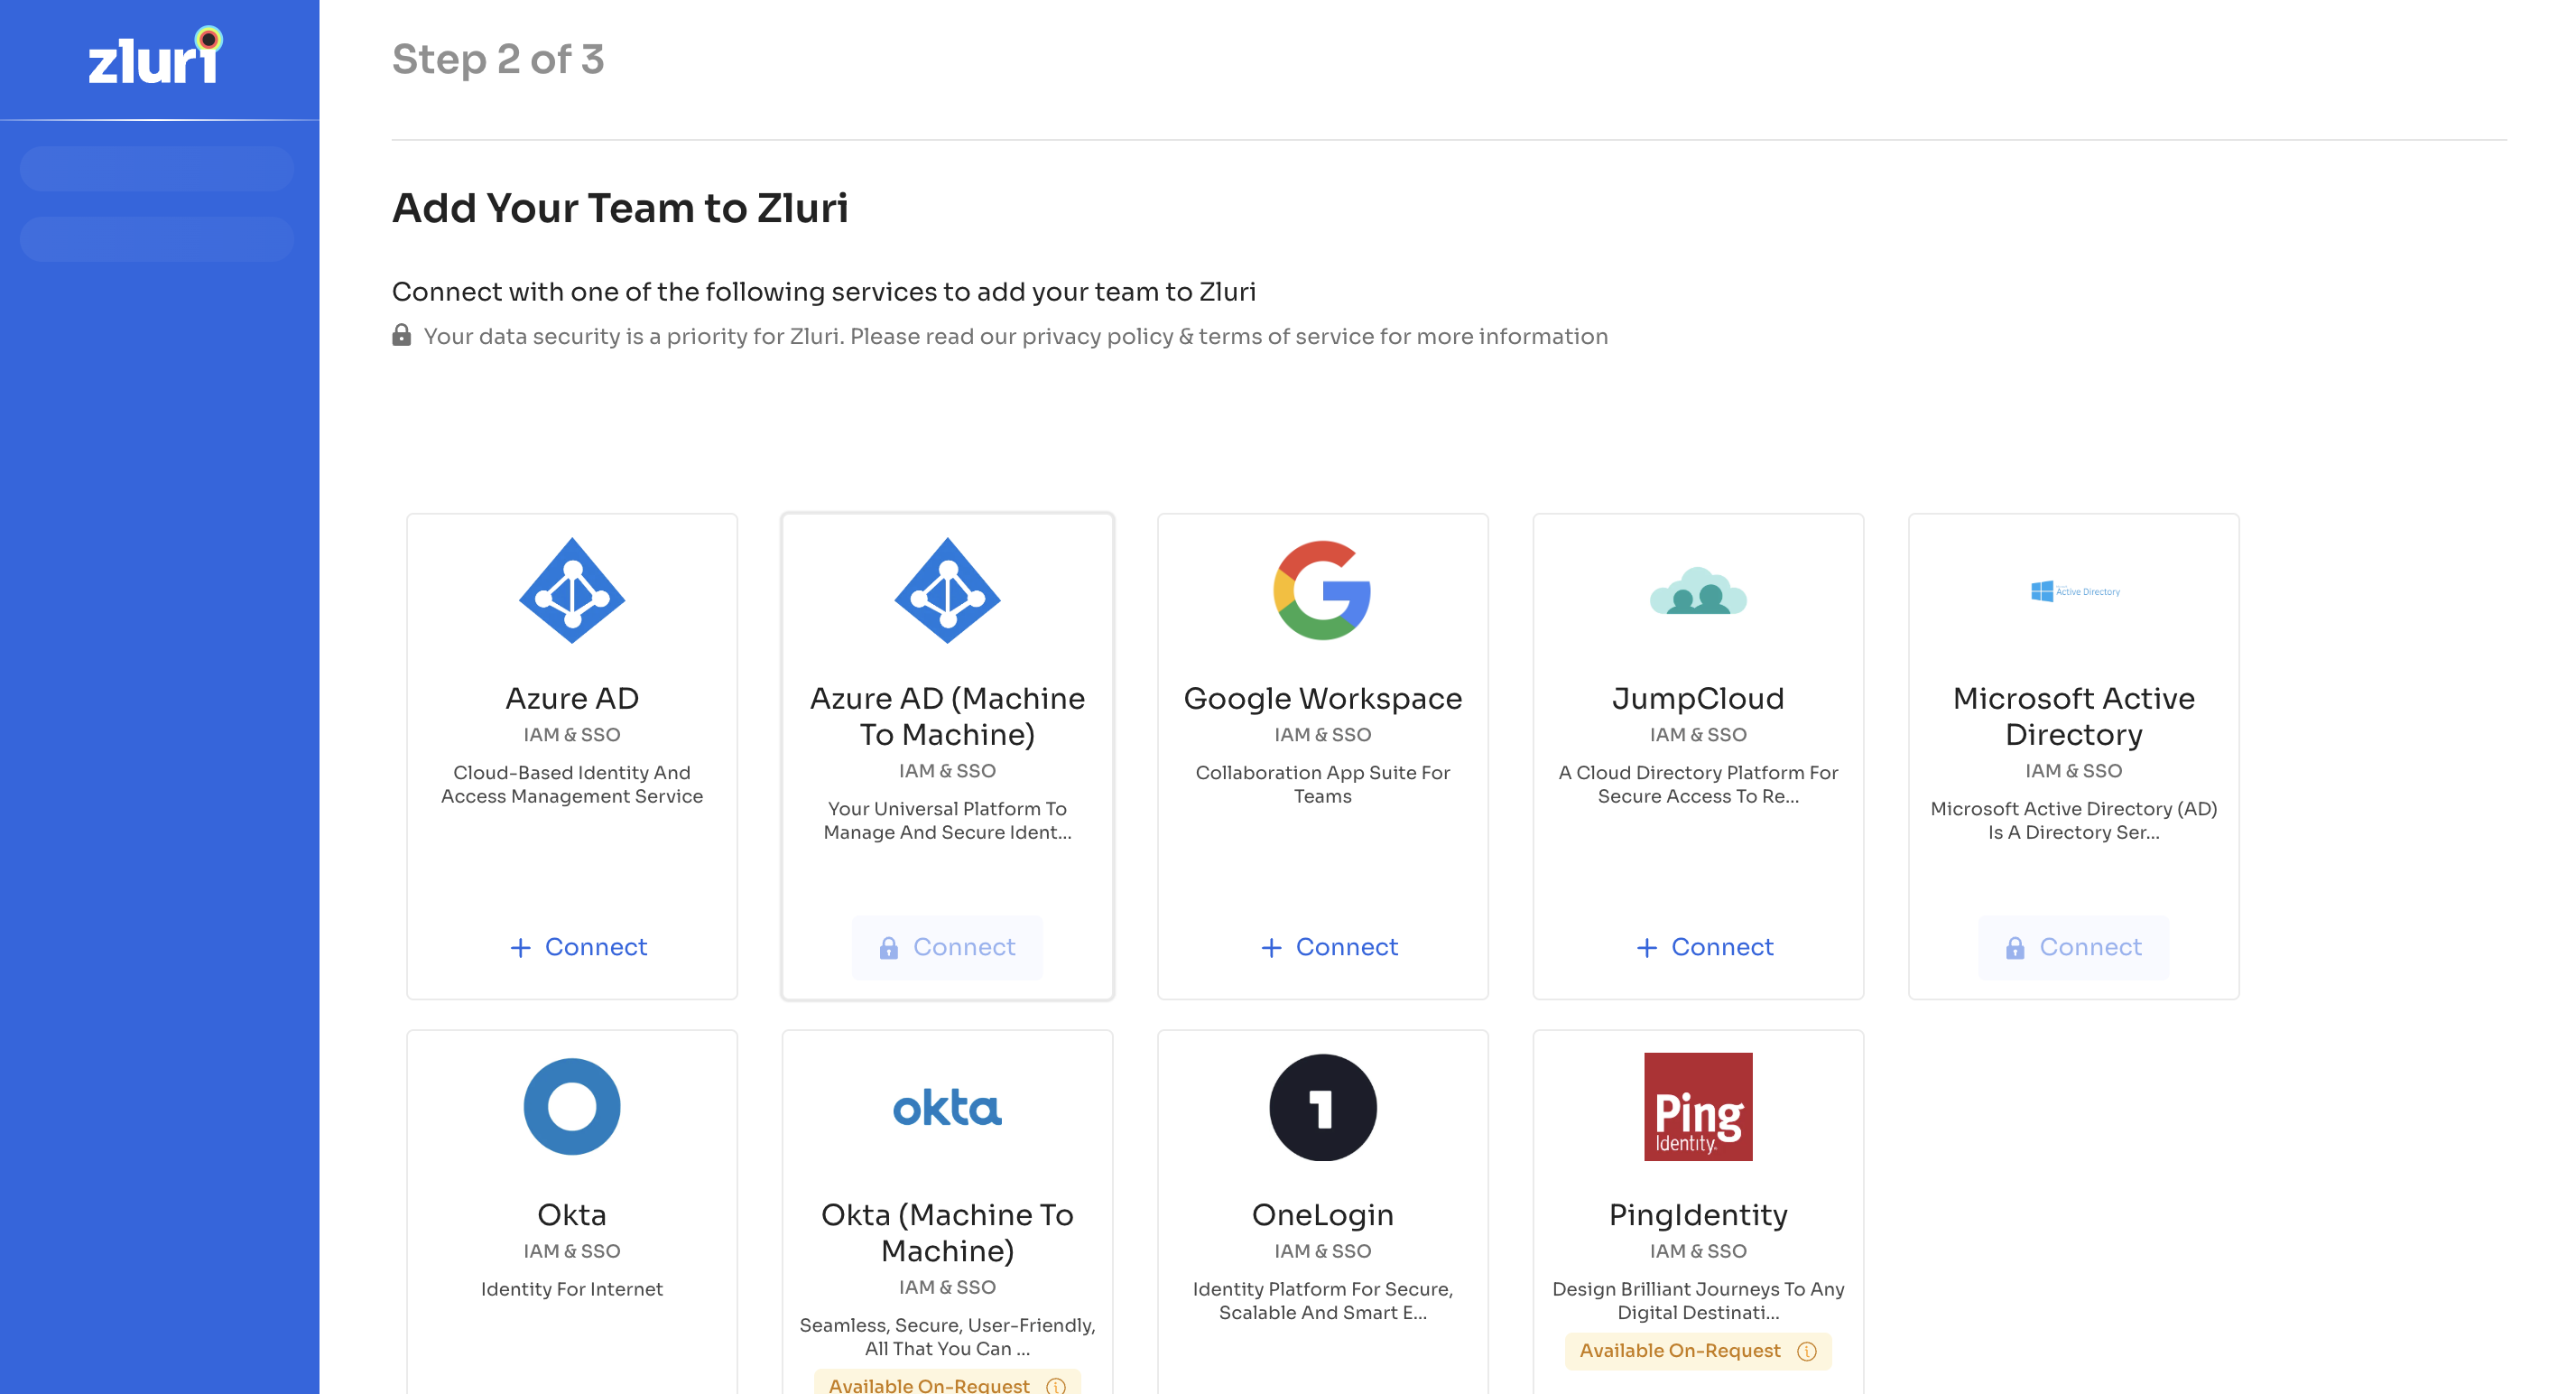Click the JumpCloud cloud logo icon
Image resolution: width=2576 pixels, height=1394 pixels.
(x=1697, y=592)
